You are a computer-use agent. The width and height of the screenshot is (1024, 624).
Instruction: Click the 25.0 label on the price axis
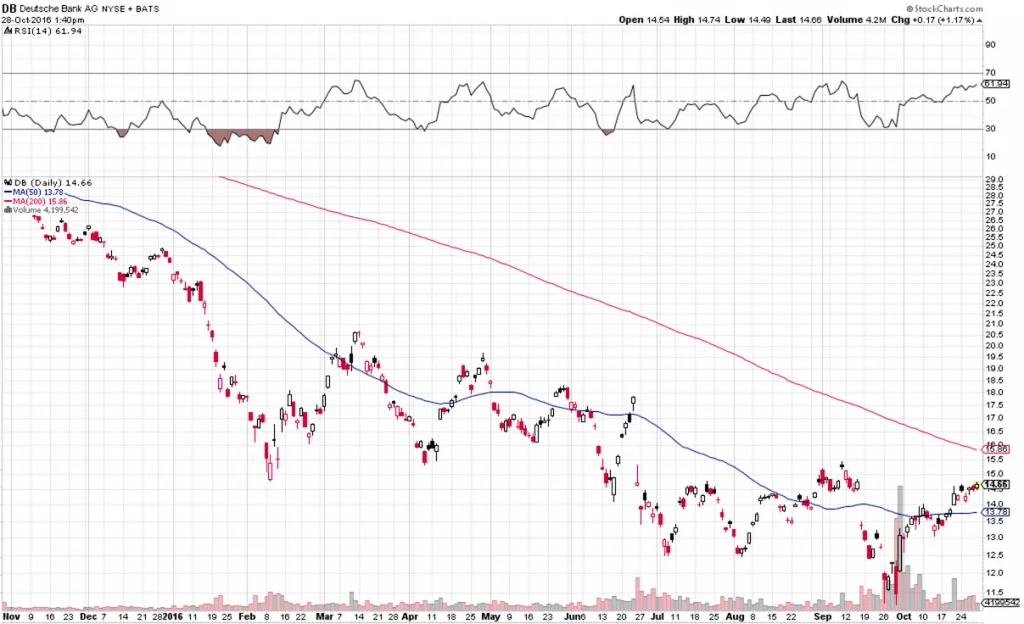(x=993, y=246)
